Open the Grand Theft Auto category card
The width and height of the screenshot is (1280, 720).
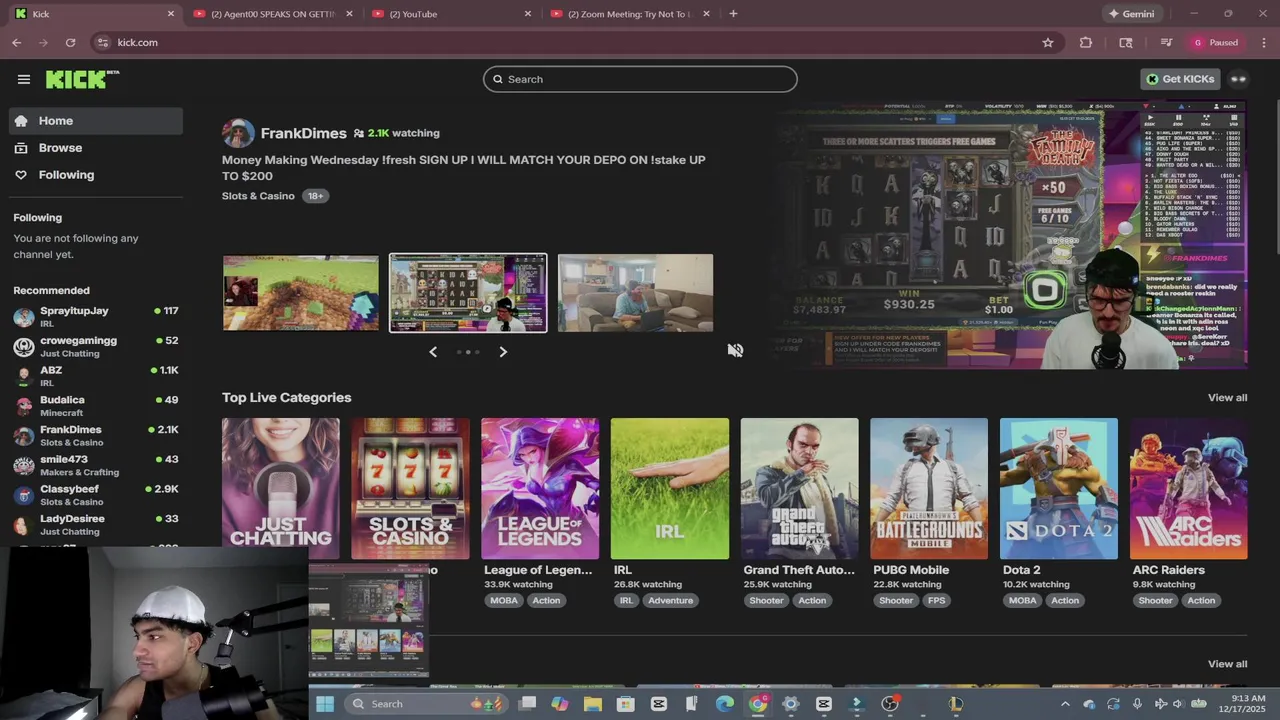[x=799, y=488]
